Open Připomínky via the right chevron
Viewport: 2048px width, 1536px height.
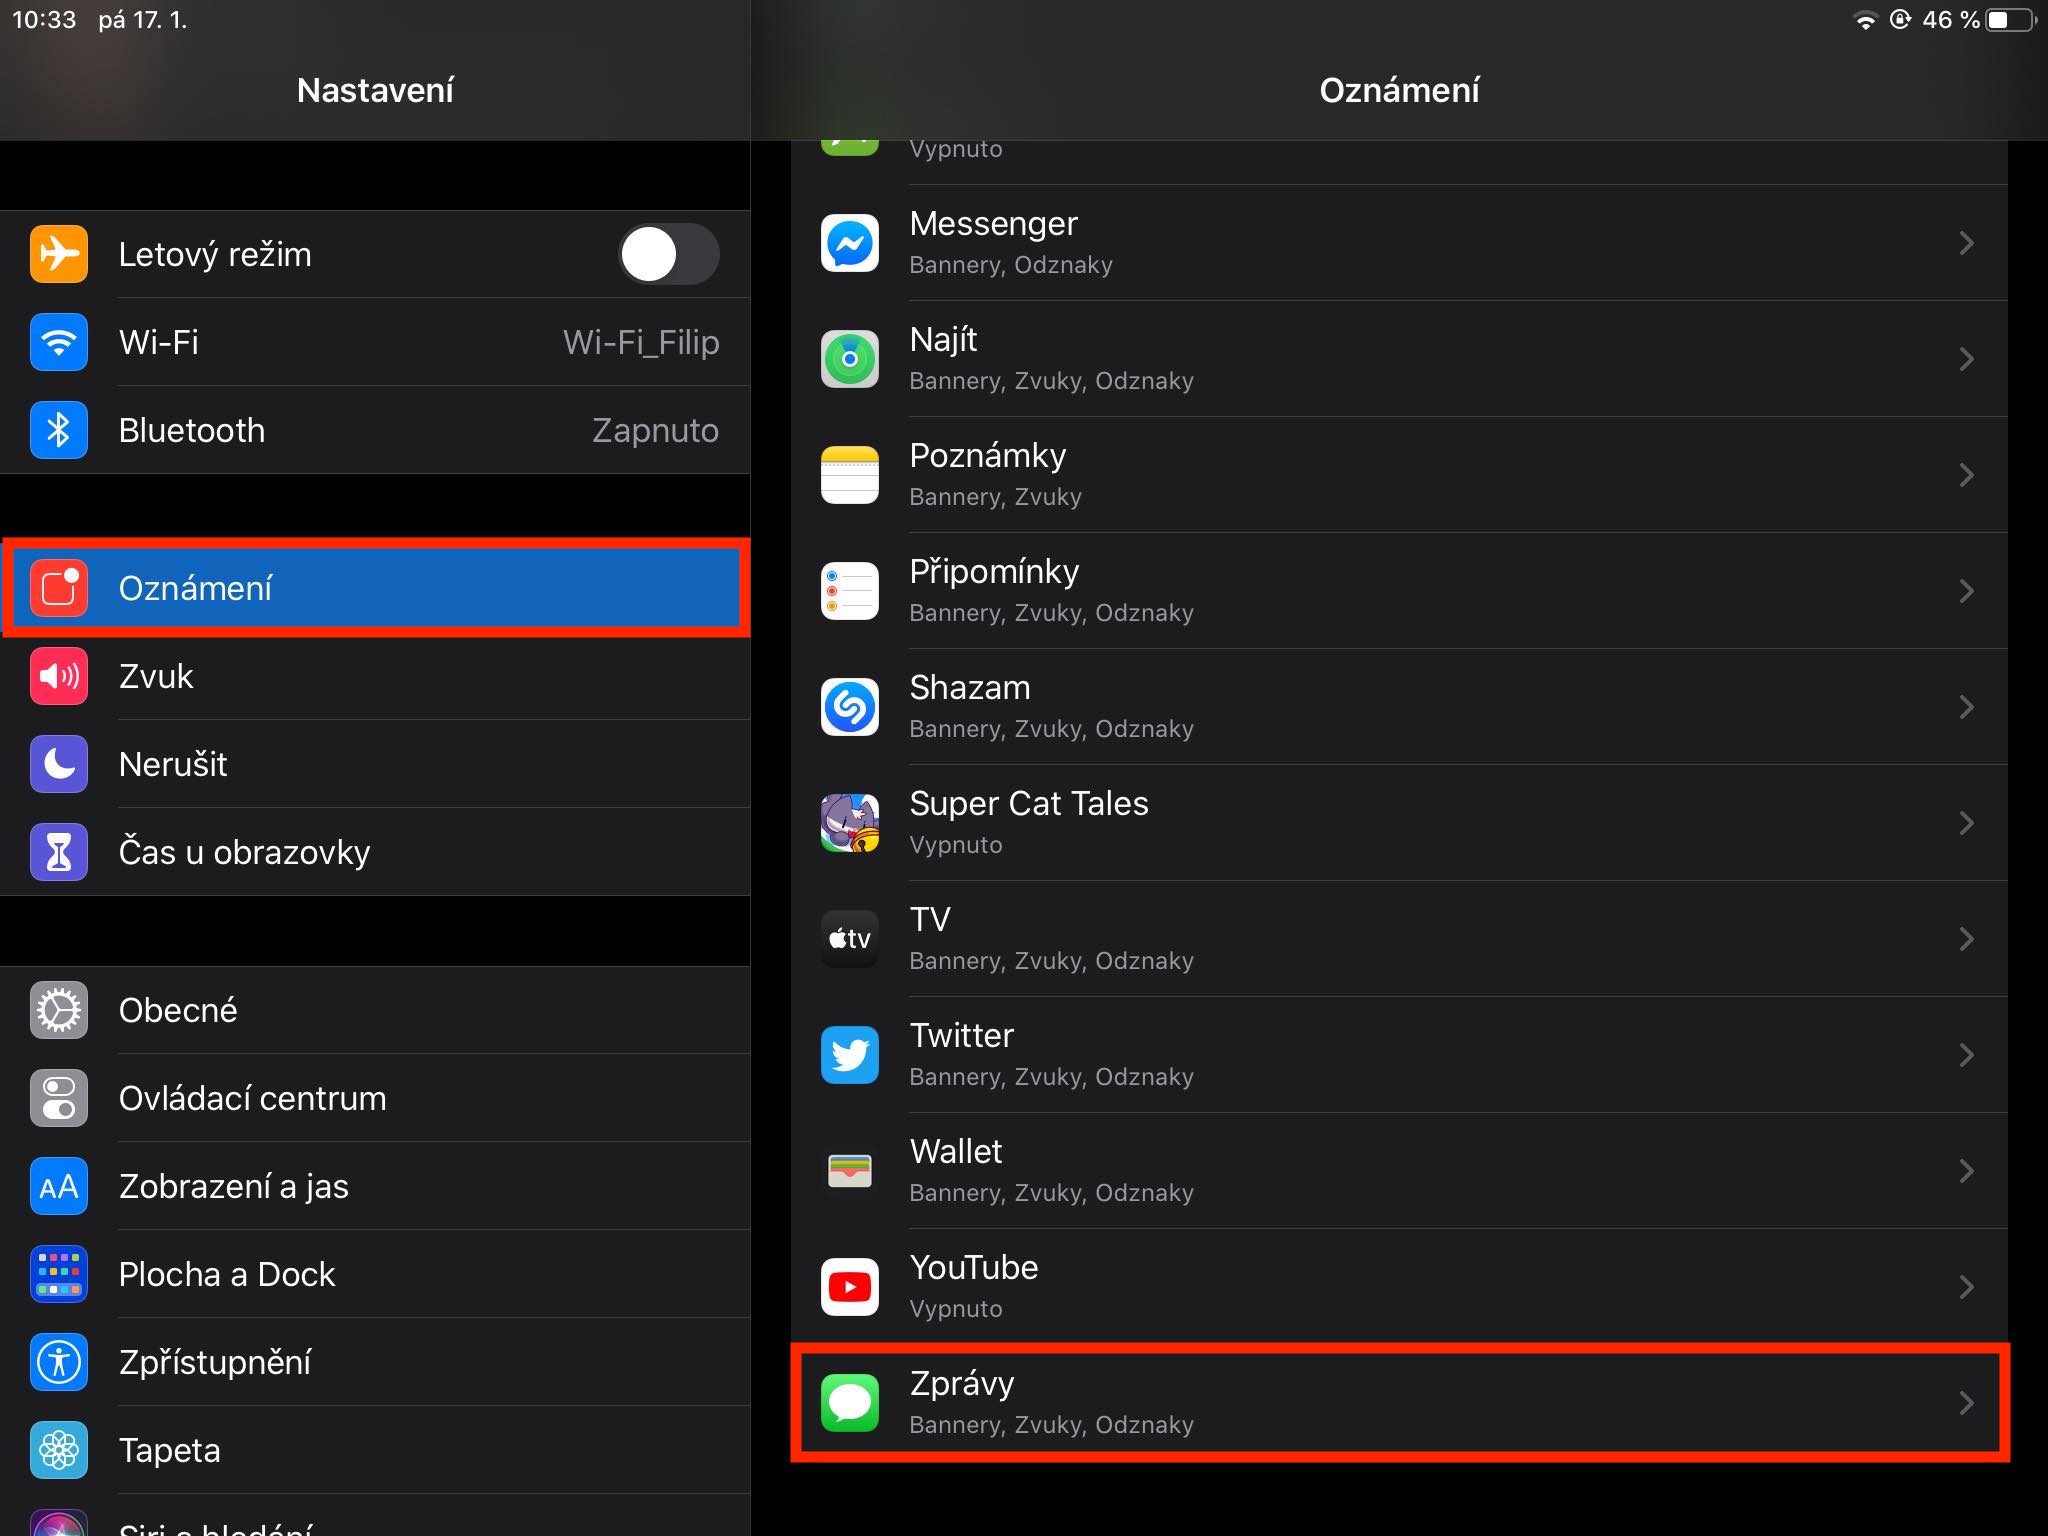pyautogui.click(x=1966, y=591)
